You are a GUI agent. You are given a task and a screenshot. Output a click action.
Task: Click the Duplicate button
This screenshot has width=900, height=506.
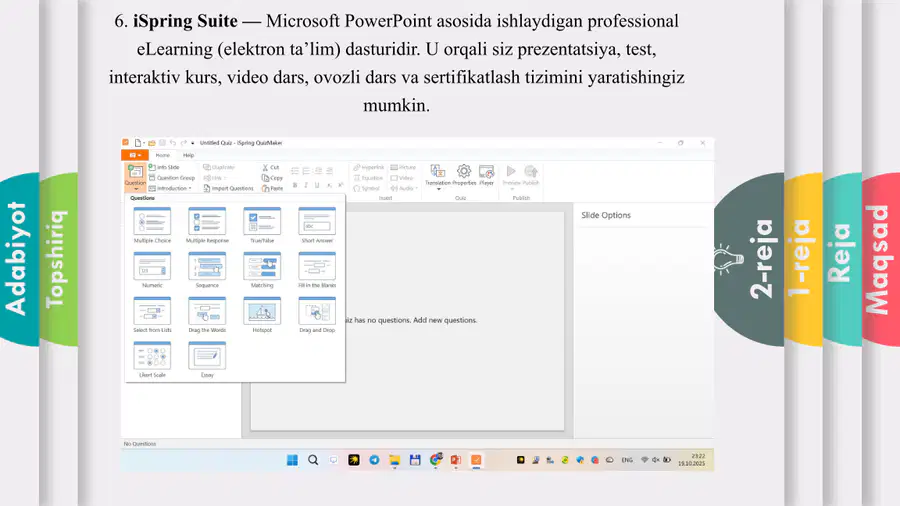(219, 168)
